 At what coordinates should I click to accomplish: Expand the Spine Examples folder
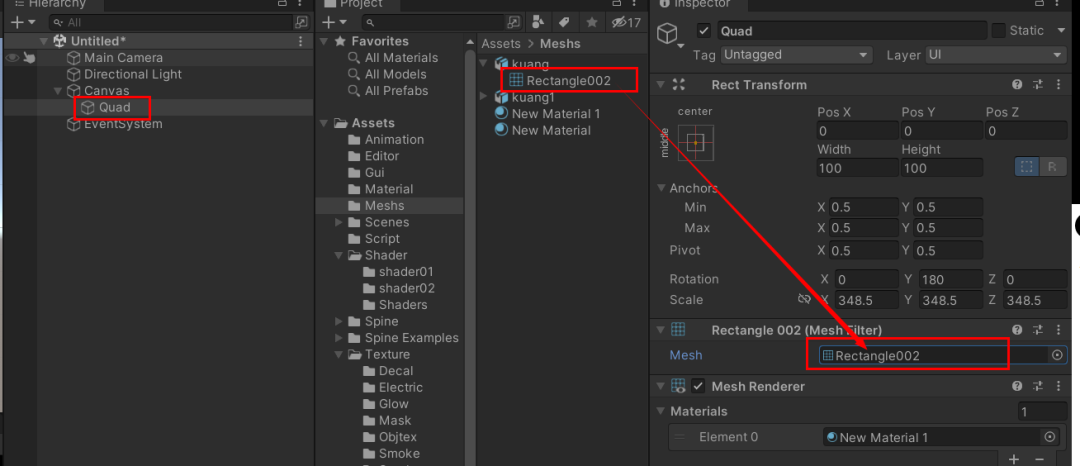click(340, 338)
